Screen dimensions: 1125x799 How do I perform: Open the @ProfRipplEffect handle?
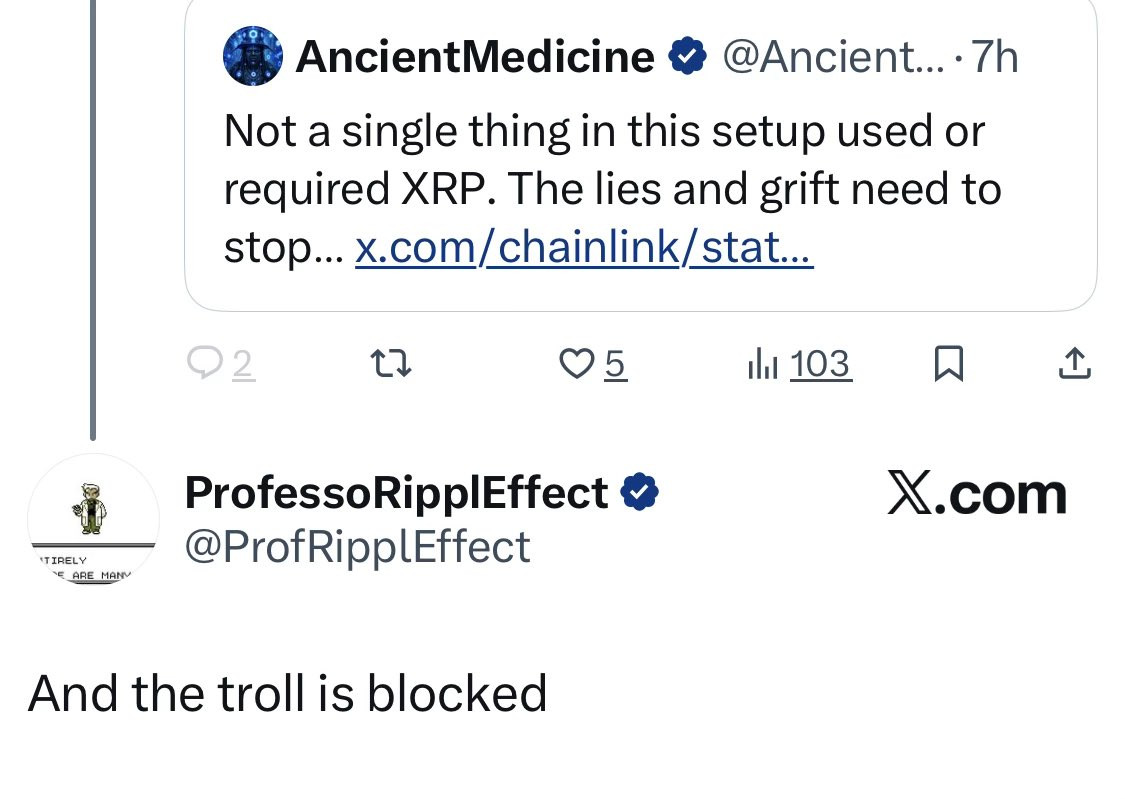point(357,546)
